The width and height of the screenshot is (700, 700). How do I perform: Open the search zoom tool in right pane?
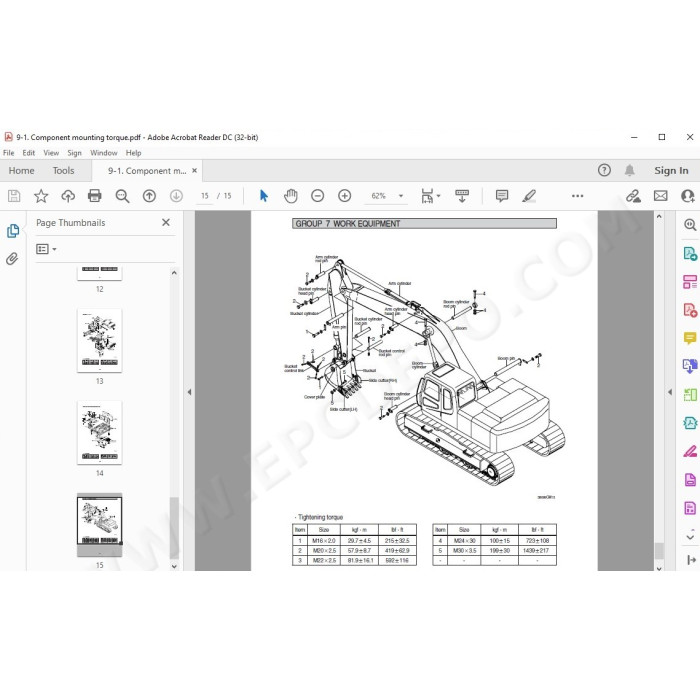690,225
